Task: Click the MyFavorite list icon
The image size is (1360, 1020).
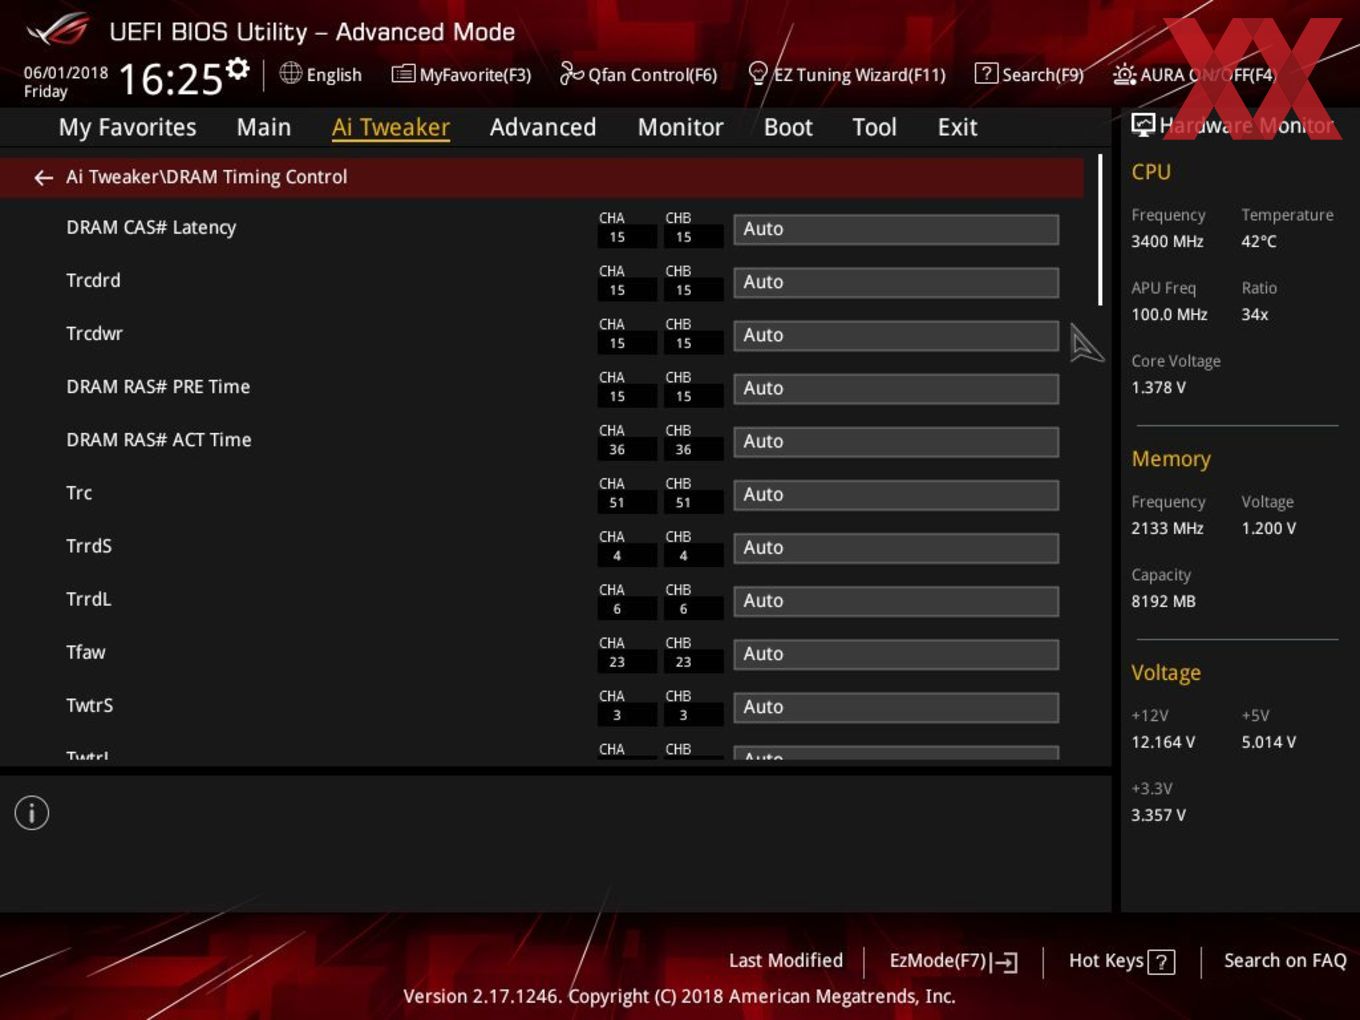Action: pyautogui.click(x=403, y=74)
